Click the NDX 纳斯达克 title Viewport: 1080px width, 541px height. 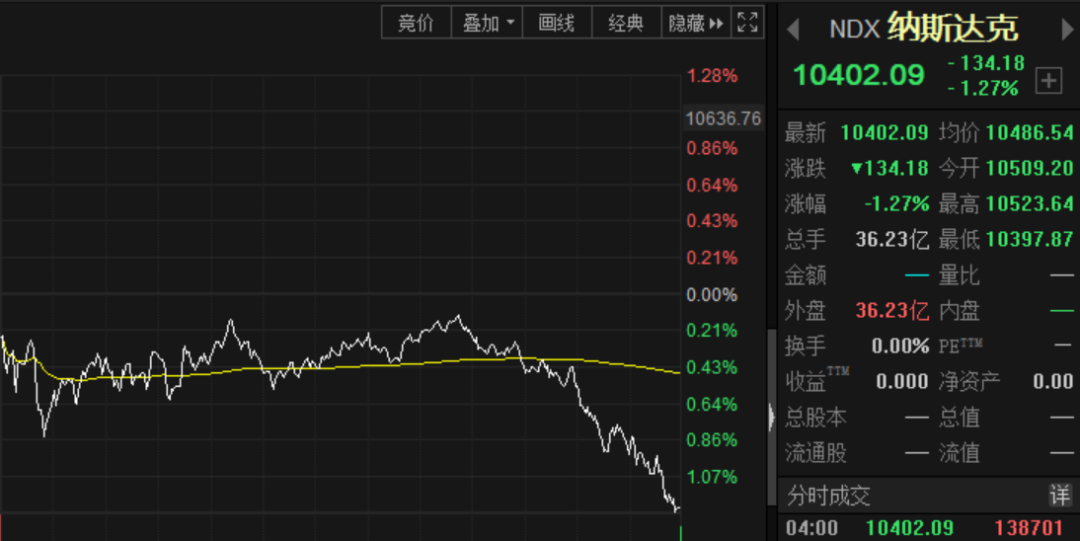(x=923, y=28)
